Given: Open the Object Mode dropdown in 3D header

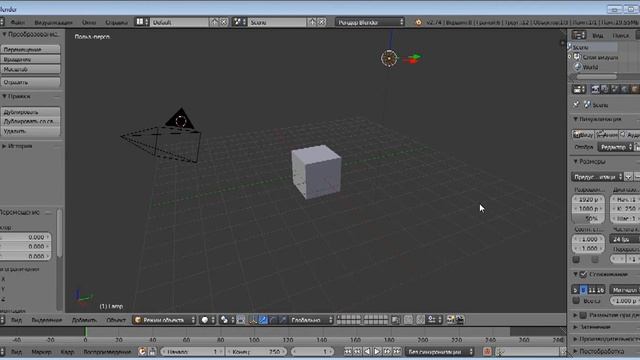Looking at the screenshot, I should tap(164, 320).
